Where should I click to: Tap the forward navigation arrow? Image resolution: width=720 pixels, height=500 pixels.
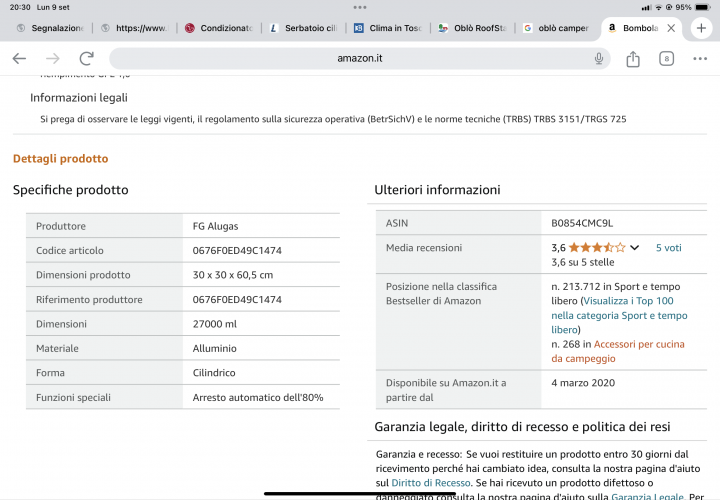tap(52, 59)
